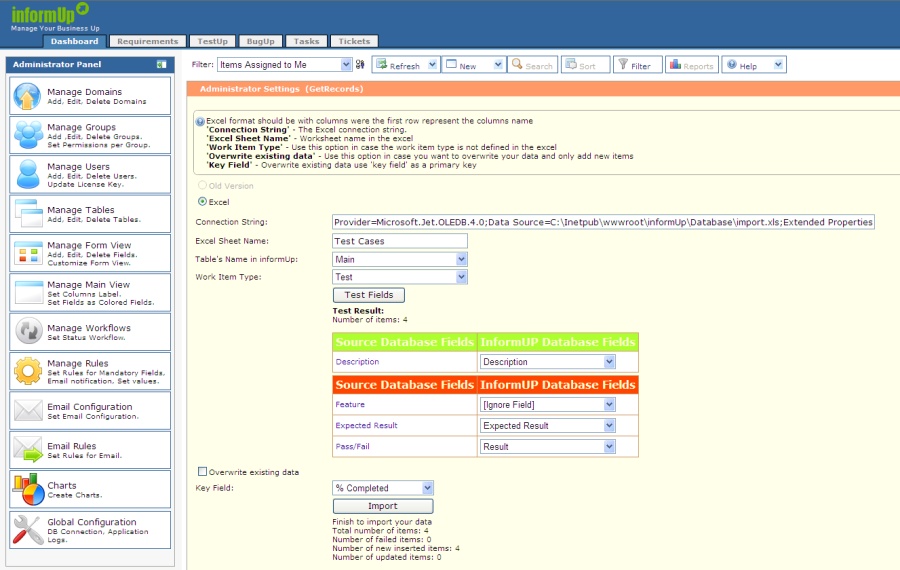Open the Manage Workflows arrows icon
Image resolution: width=900 pixels, height=570 pixels.
coord(29,331)
